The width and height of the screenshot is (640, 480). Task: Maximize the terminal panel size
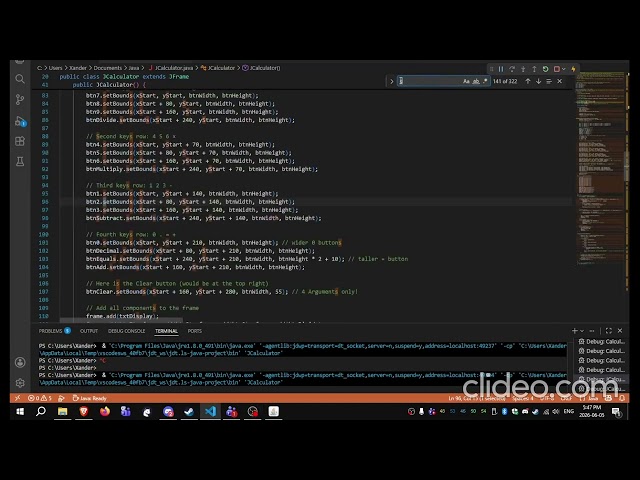pos(609,331)
